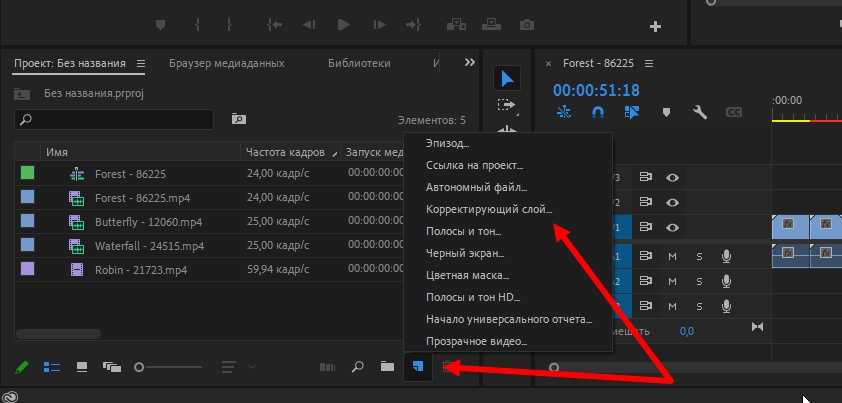The image size is (842, 403).
Task: Sort by "Частота кадров" column header
Action: 285,152
